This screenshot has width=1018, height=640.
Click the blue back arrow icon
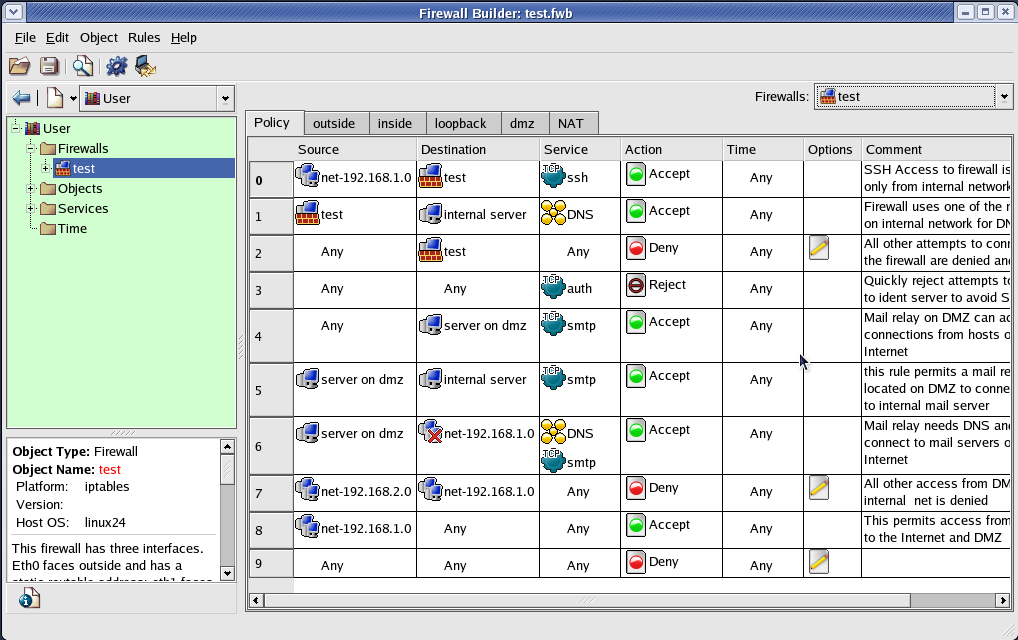coord(21,99)
